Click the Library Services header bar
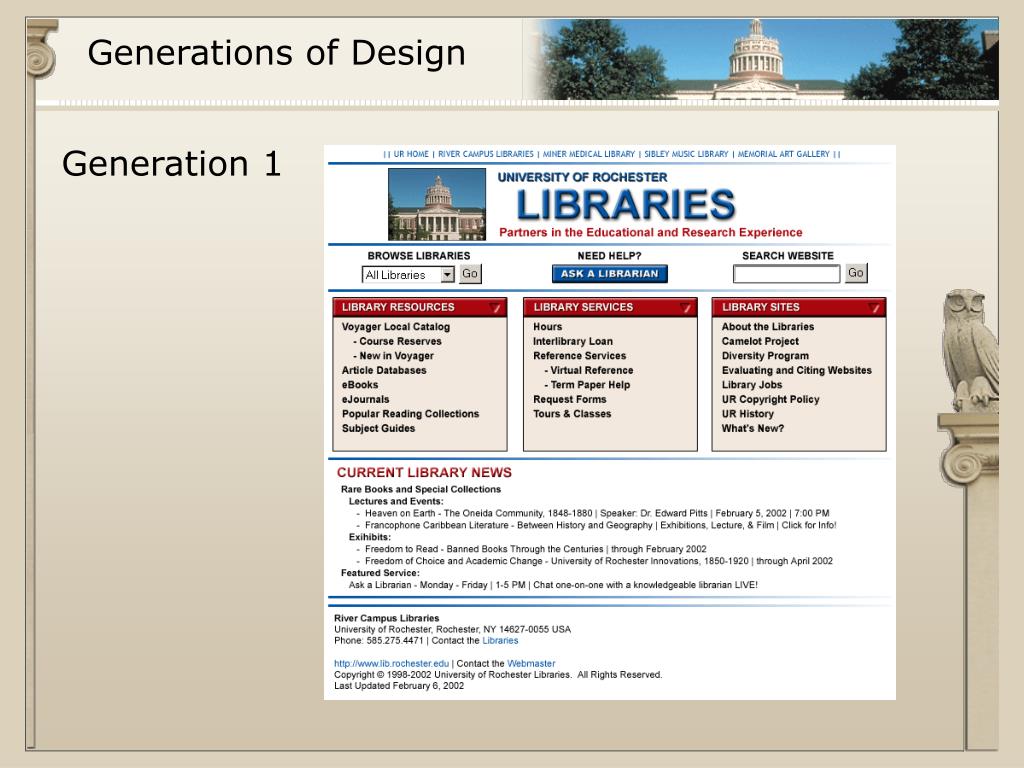Viewport: 1024px width, 768px height. coord(610,308)
